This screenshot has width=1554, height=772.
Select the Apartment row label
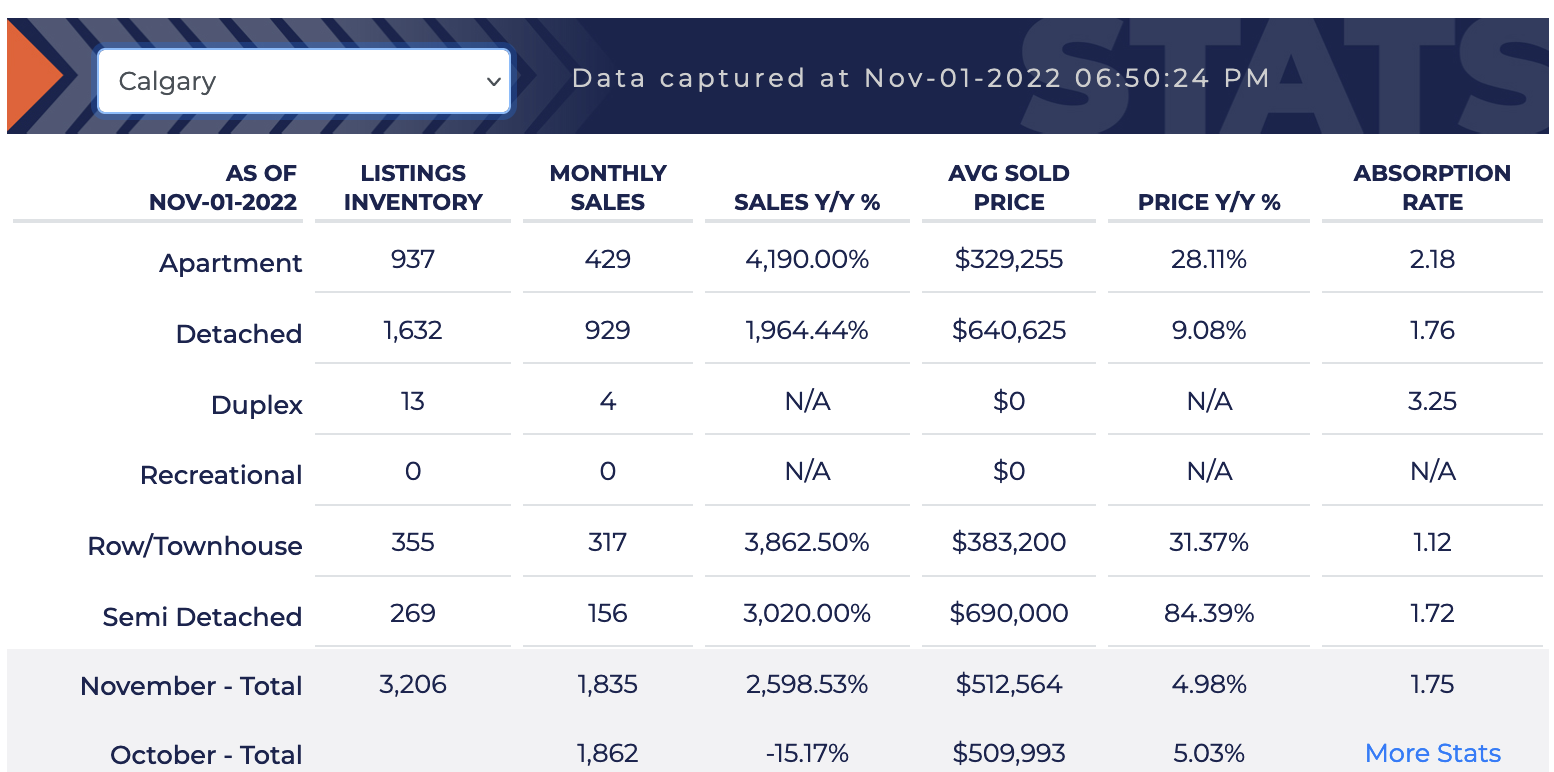(x=231, y=263)
